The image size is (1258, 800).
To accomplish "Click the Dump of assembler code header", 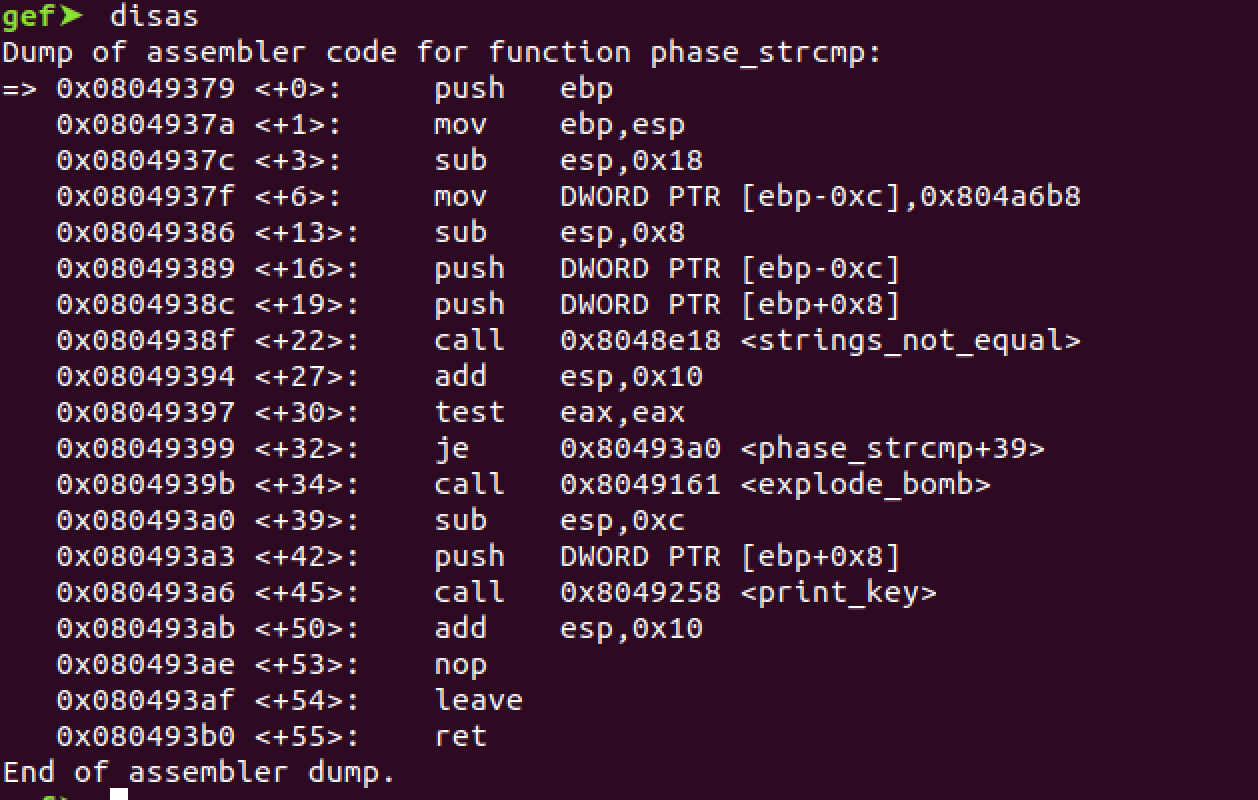I will pos(442,53).
